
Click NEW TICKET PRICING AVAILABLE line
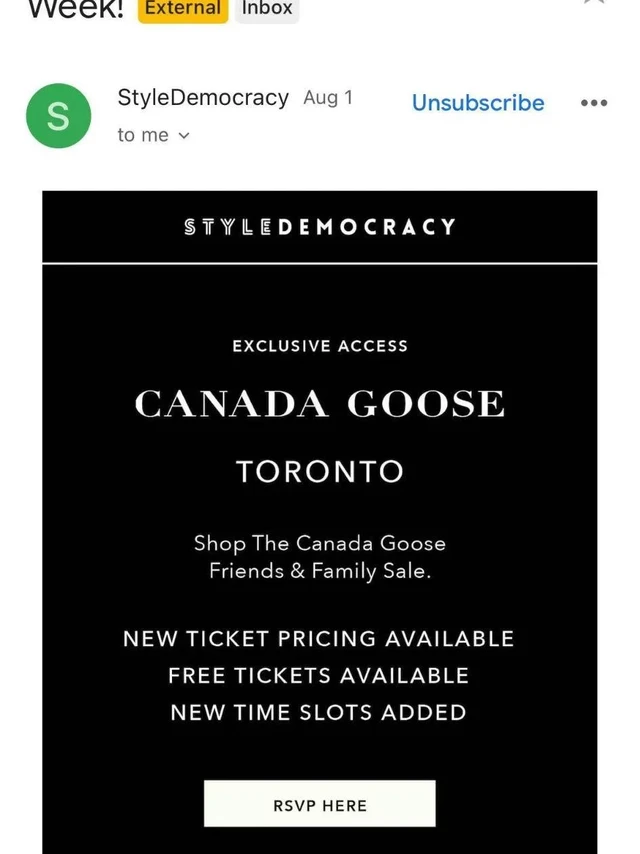(318, 639)
